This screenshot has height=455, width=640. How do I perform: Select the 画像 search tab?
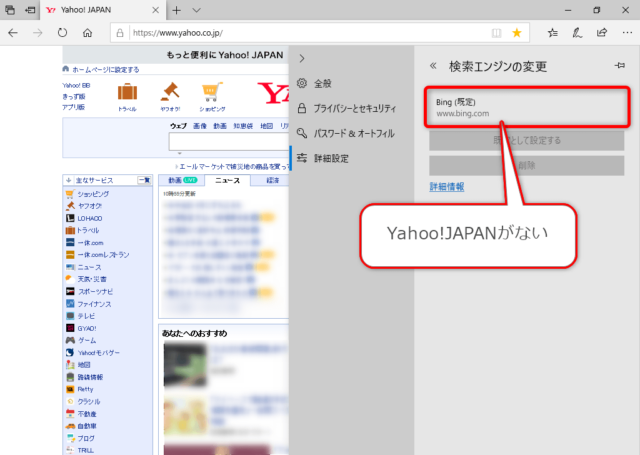[200, 126]
